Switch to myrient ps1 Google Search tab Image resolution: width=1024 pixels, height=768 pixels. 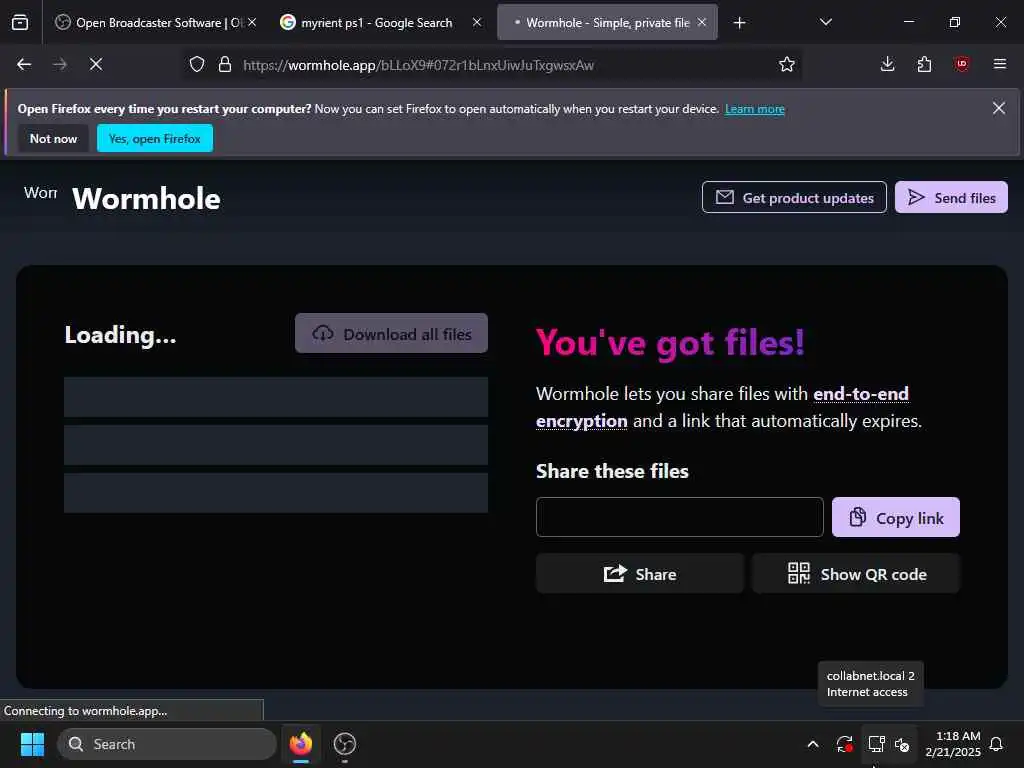click(x=376, y=23)
